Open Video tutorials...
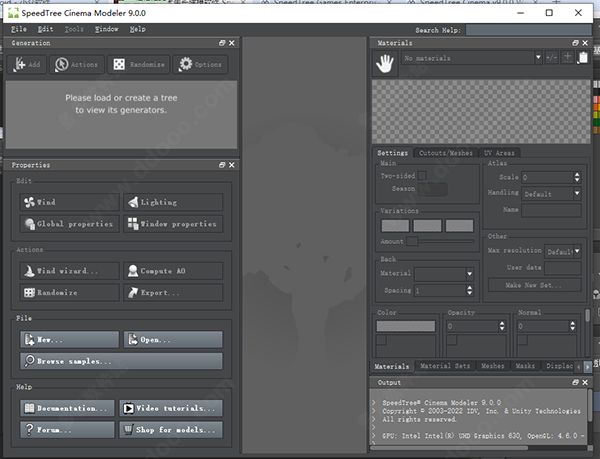600x459 pixels. 171,408
